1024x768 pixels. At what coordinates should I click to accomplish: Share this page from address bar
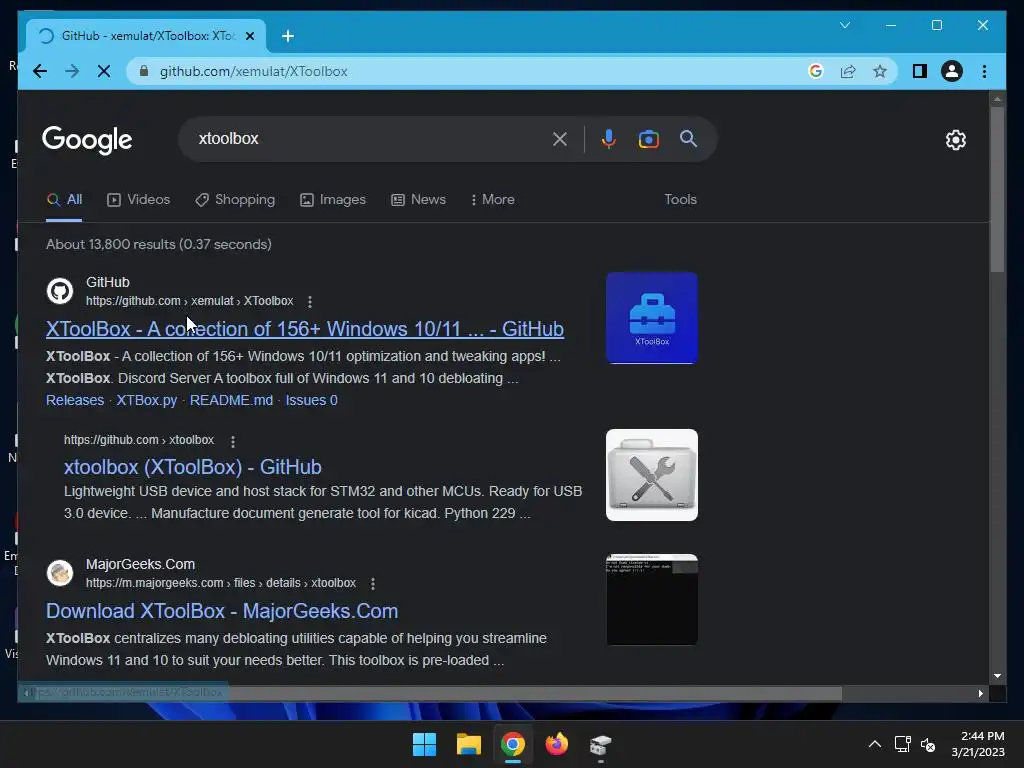848,71
